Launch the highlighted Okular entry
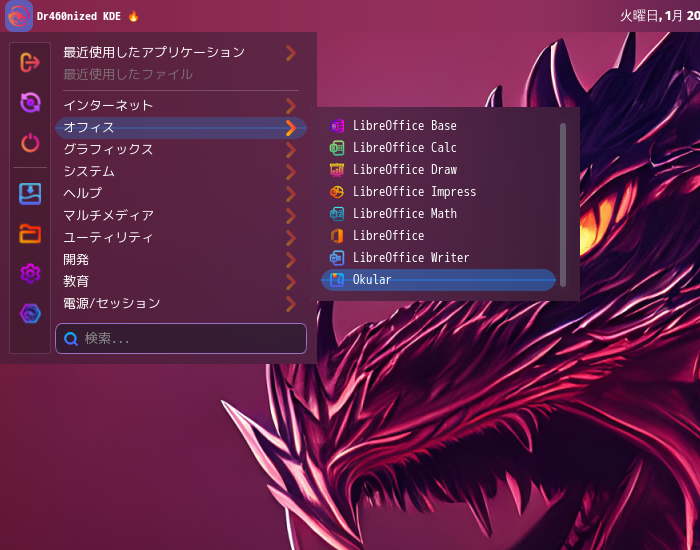Screen dimensions: 700x550 tap(438, 280)
